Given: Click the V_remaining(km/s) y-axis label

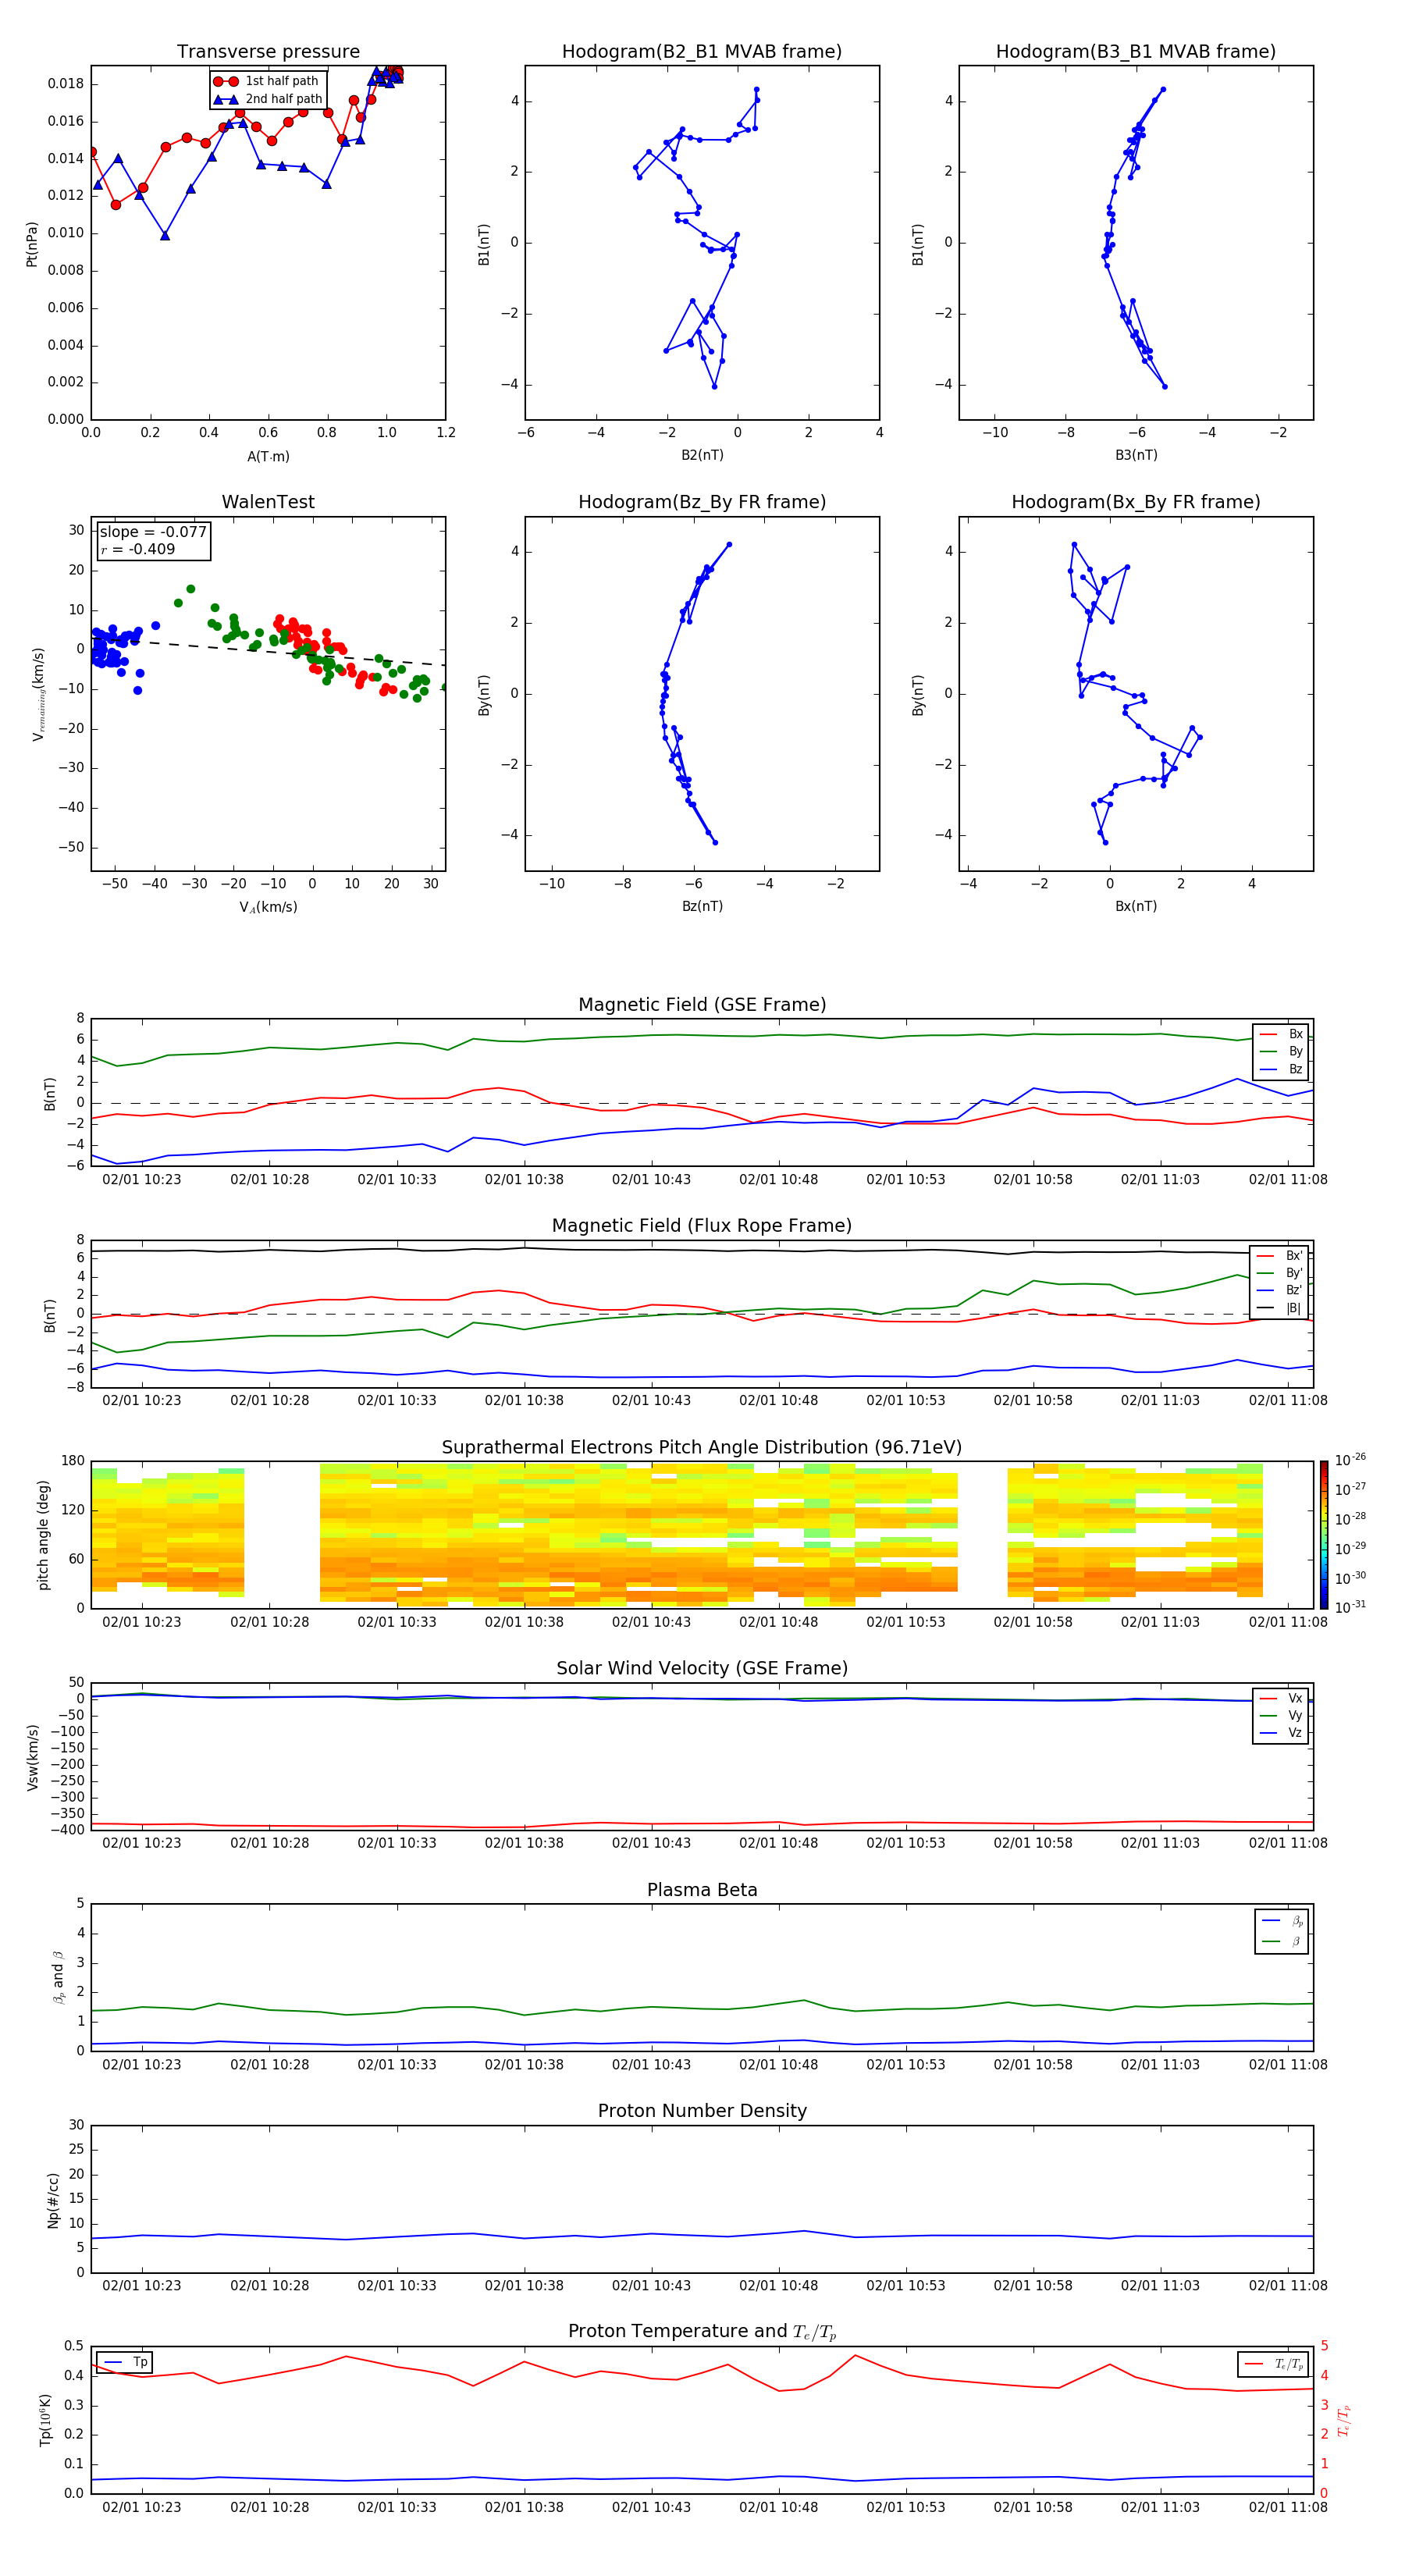Looking at the screenshot, I should tap(38, 694).
